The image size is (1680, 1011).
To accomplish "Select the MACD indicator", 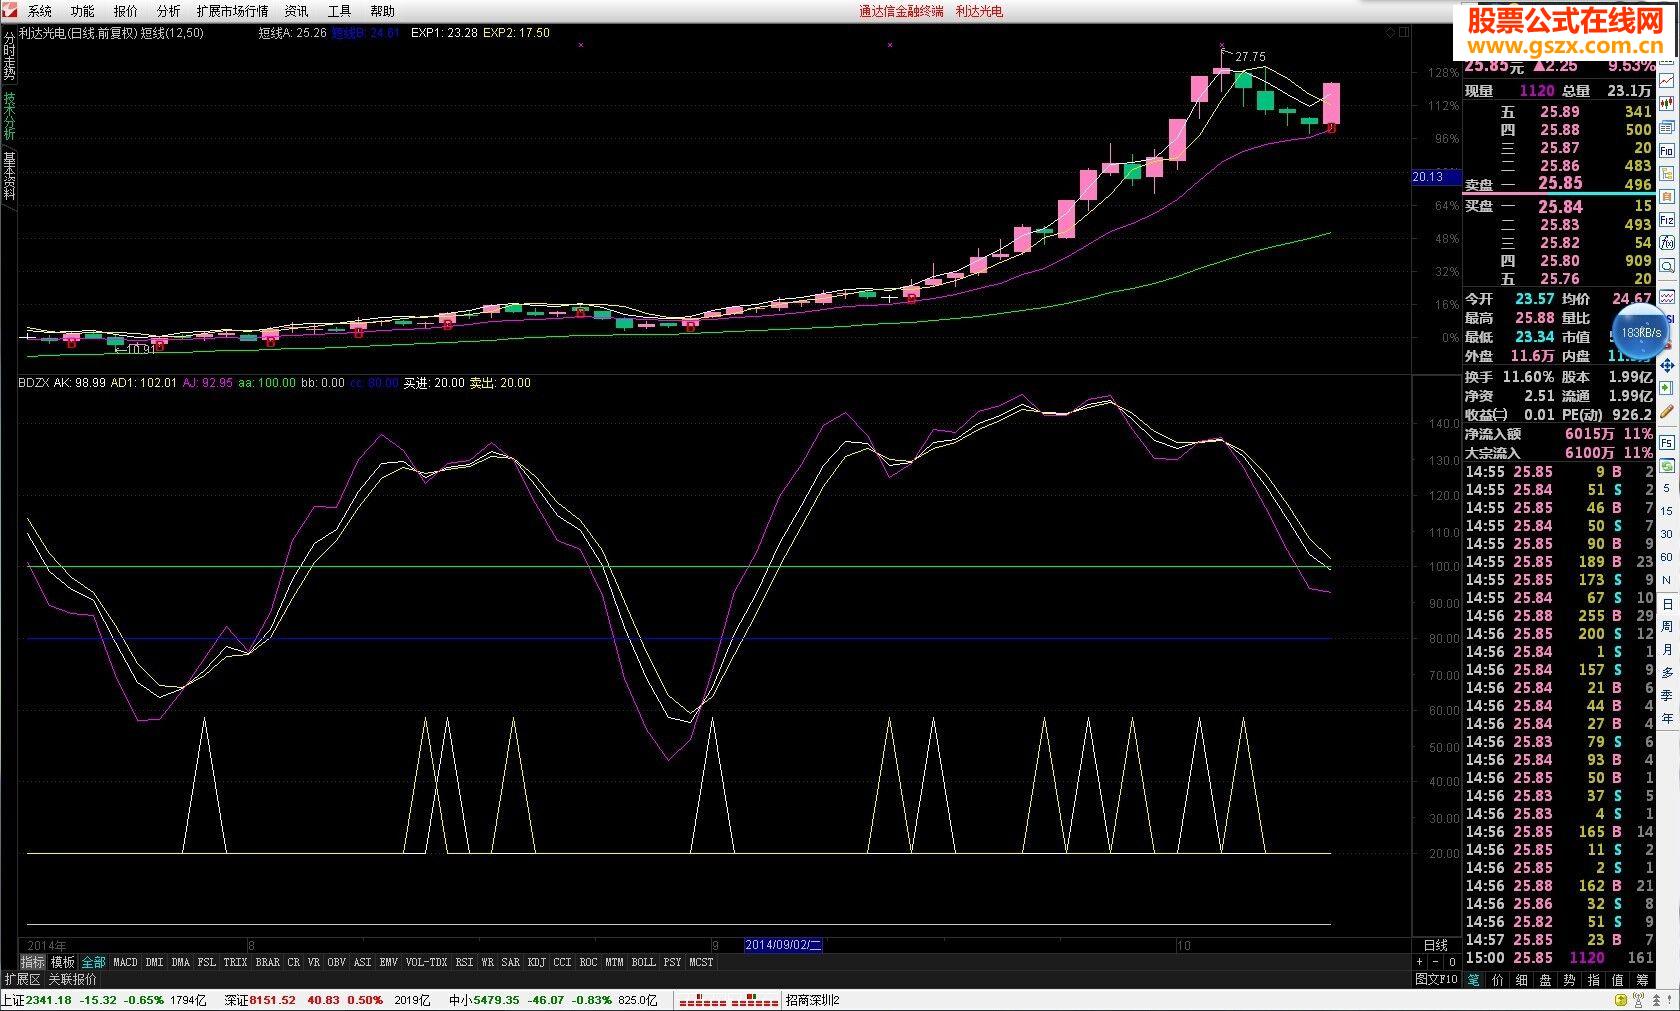I will [125, 962].
